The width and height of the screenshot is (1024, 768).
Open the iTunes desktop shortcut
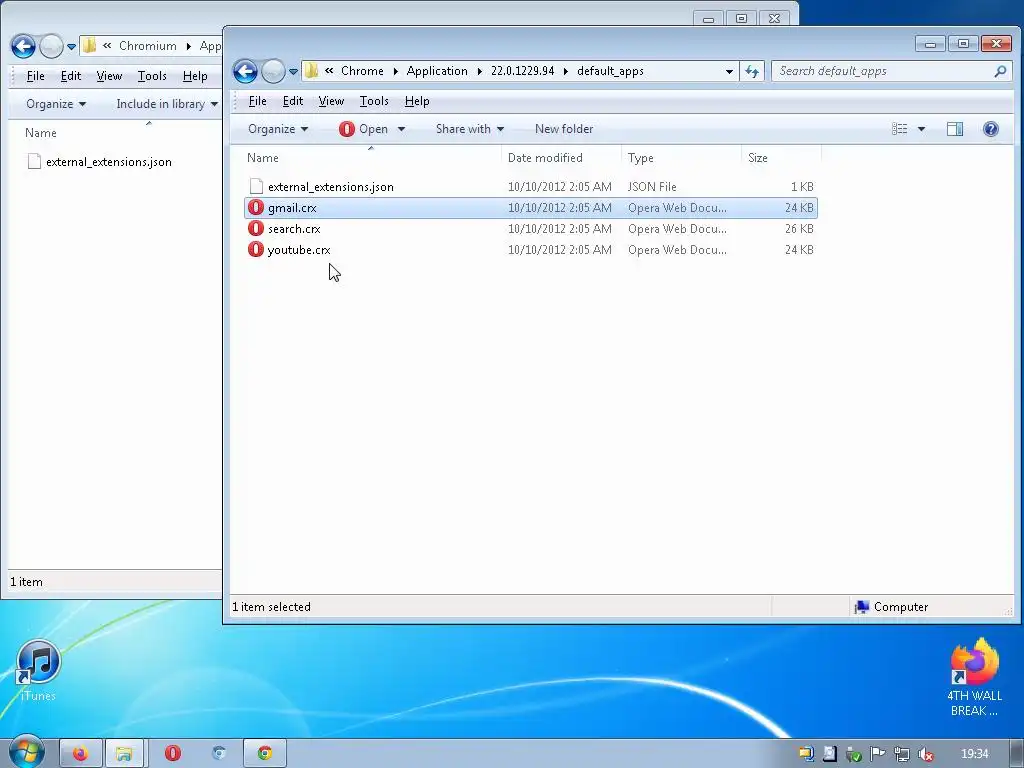click(x=39, y=671)
